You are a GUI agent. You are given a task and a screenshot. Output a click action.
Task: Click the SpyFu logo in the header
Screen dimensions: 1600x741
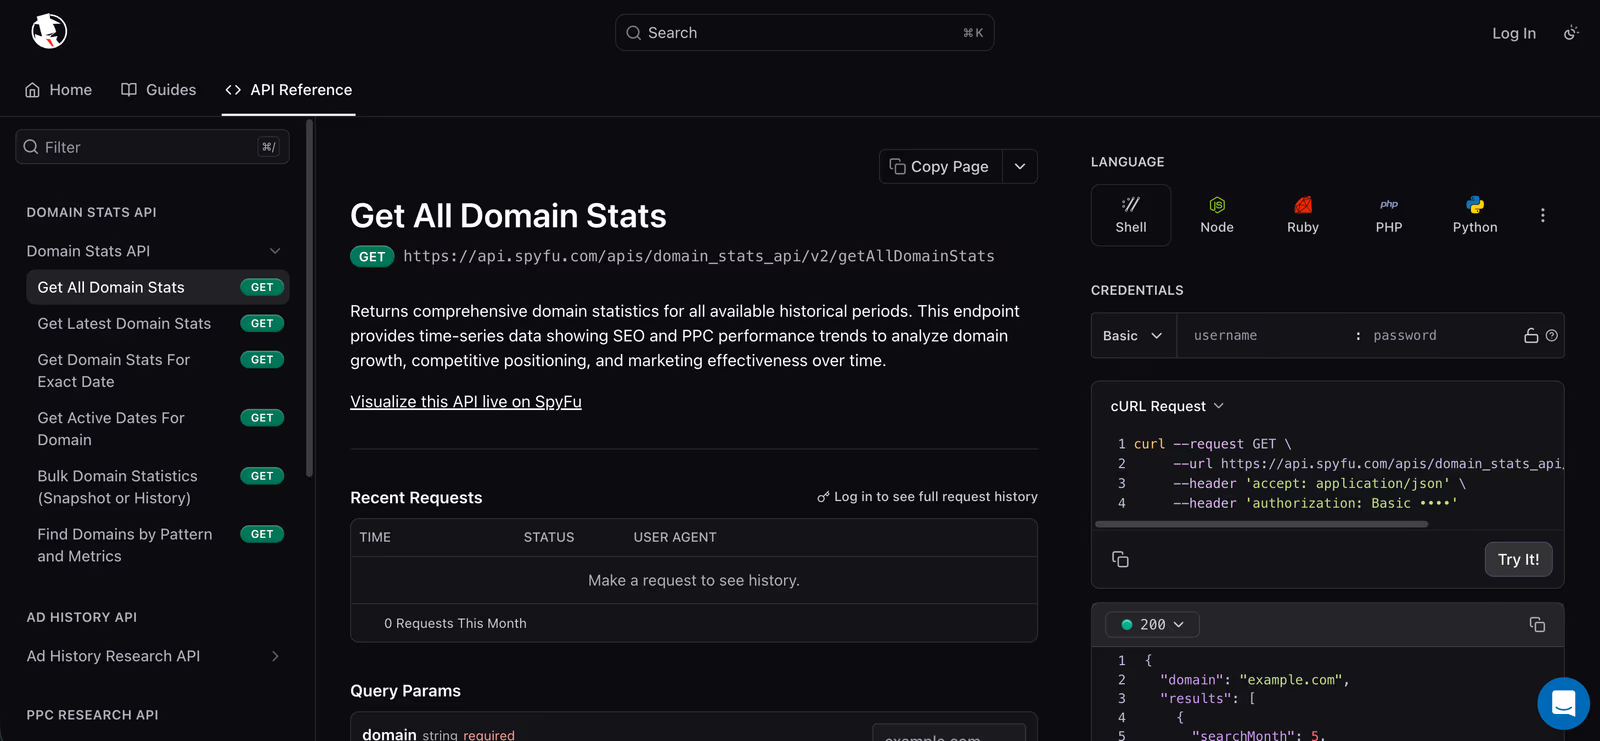pos(49,32)
